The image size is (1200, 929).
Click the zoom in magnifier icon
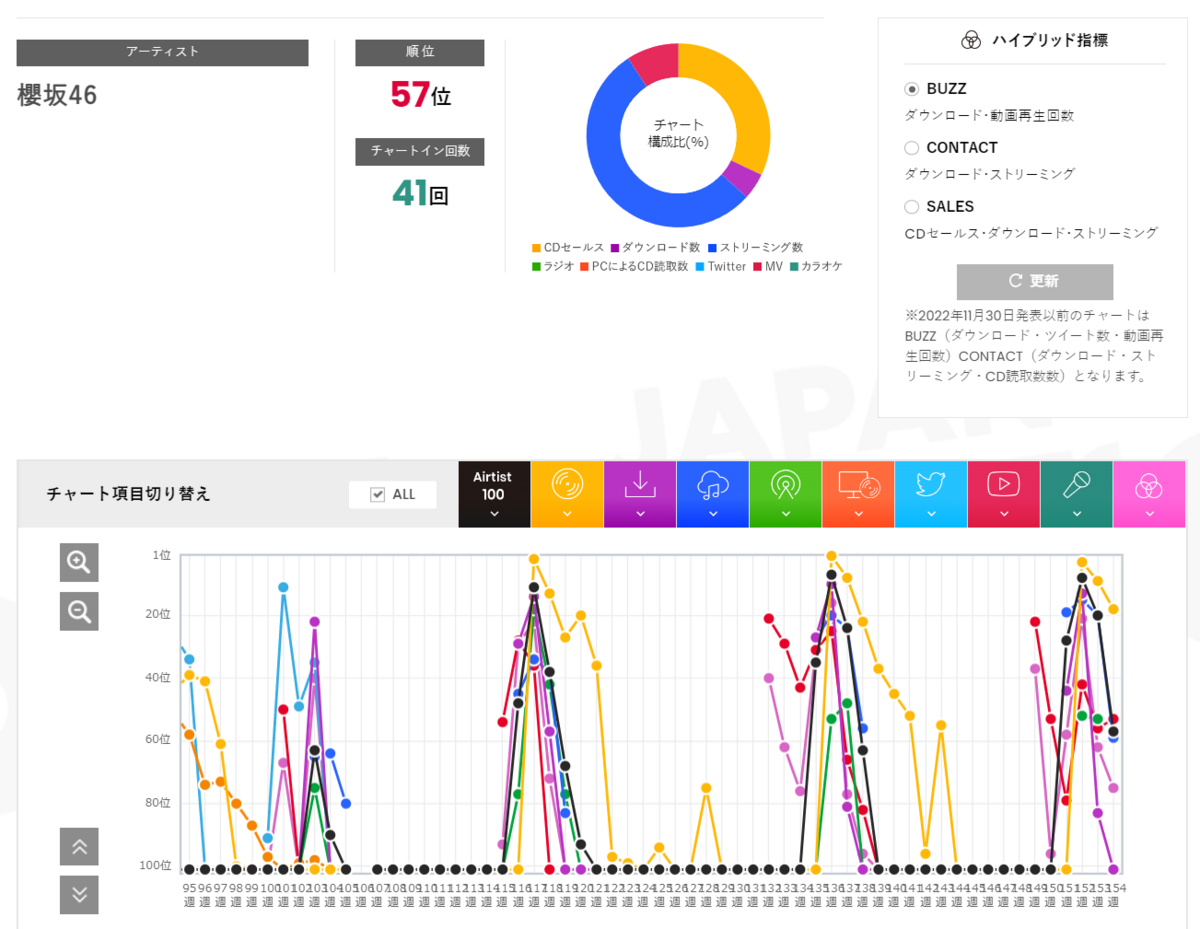[x=79, y=562]
